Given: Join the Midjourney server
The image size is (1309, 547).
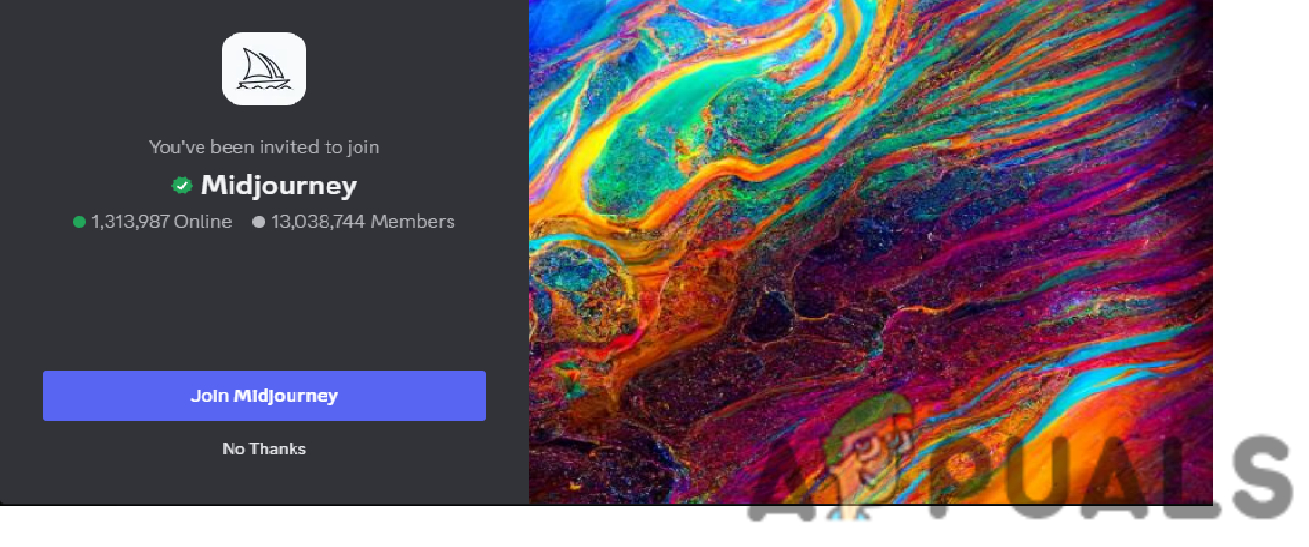Looking at the screenshot, I should 264,396.
